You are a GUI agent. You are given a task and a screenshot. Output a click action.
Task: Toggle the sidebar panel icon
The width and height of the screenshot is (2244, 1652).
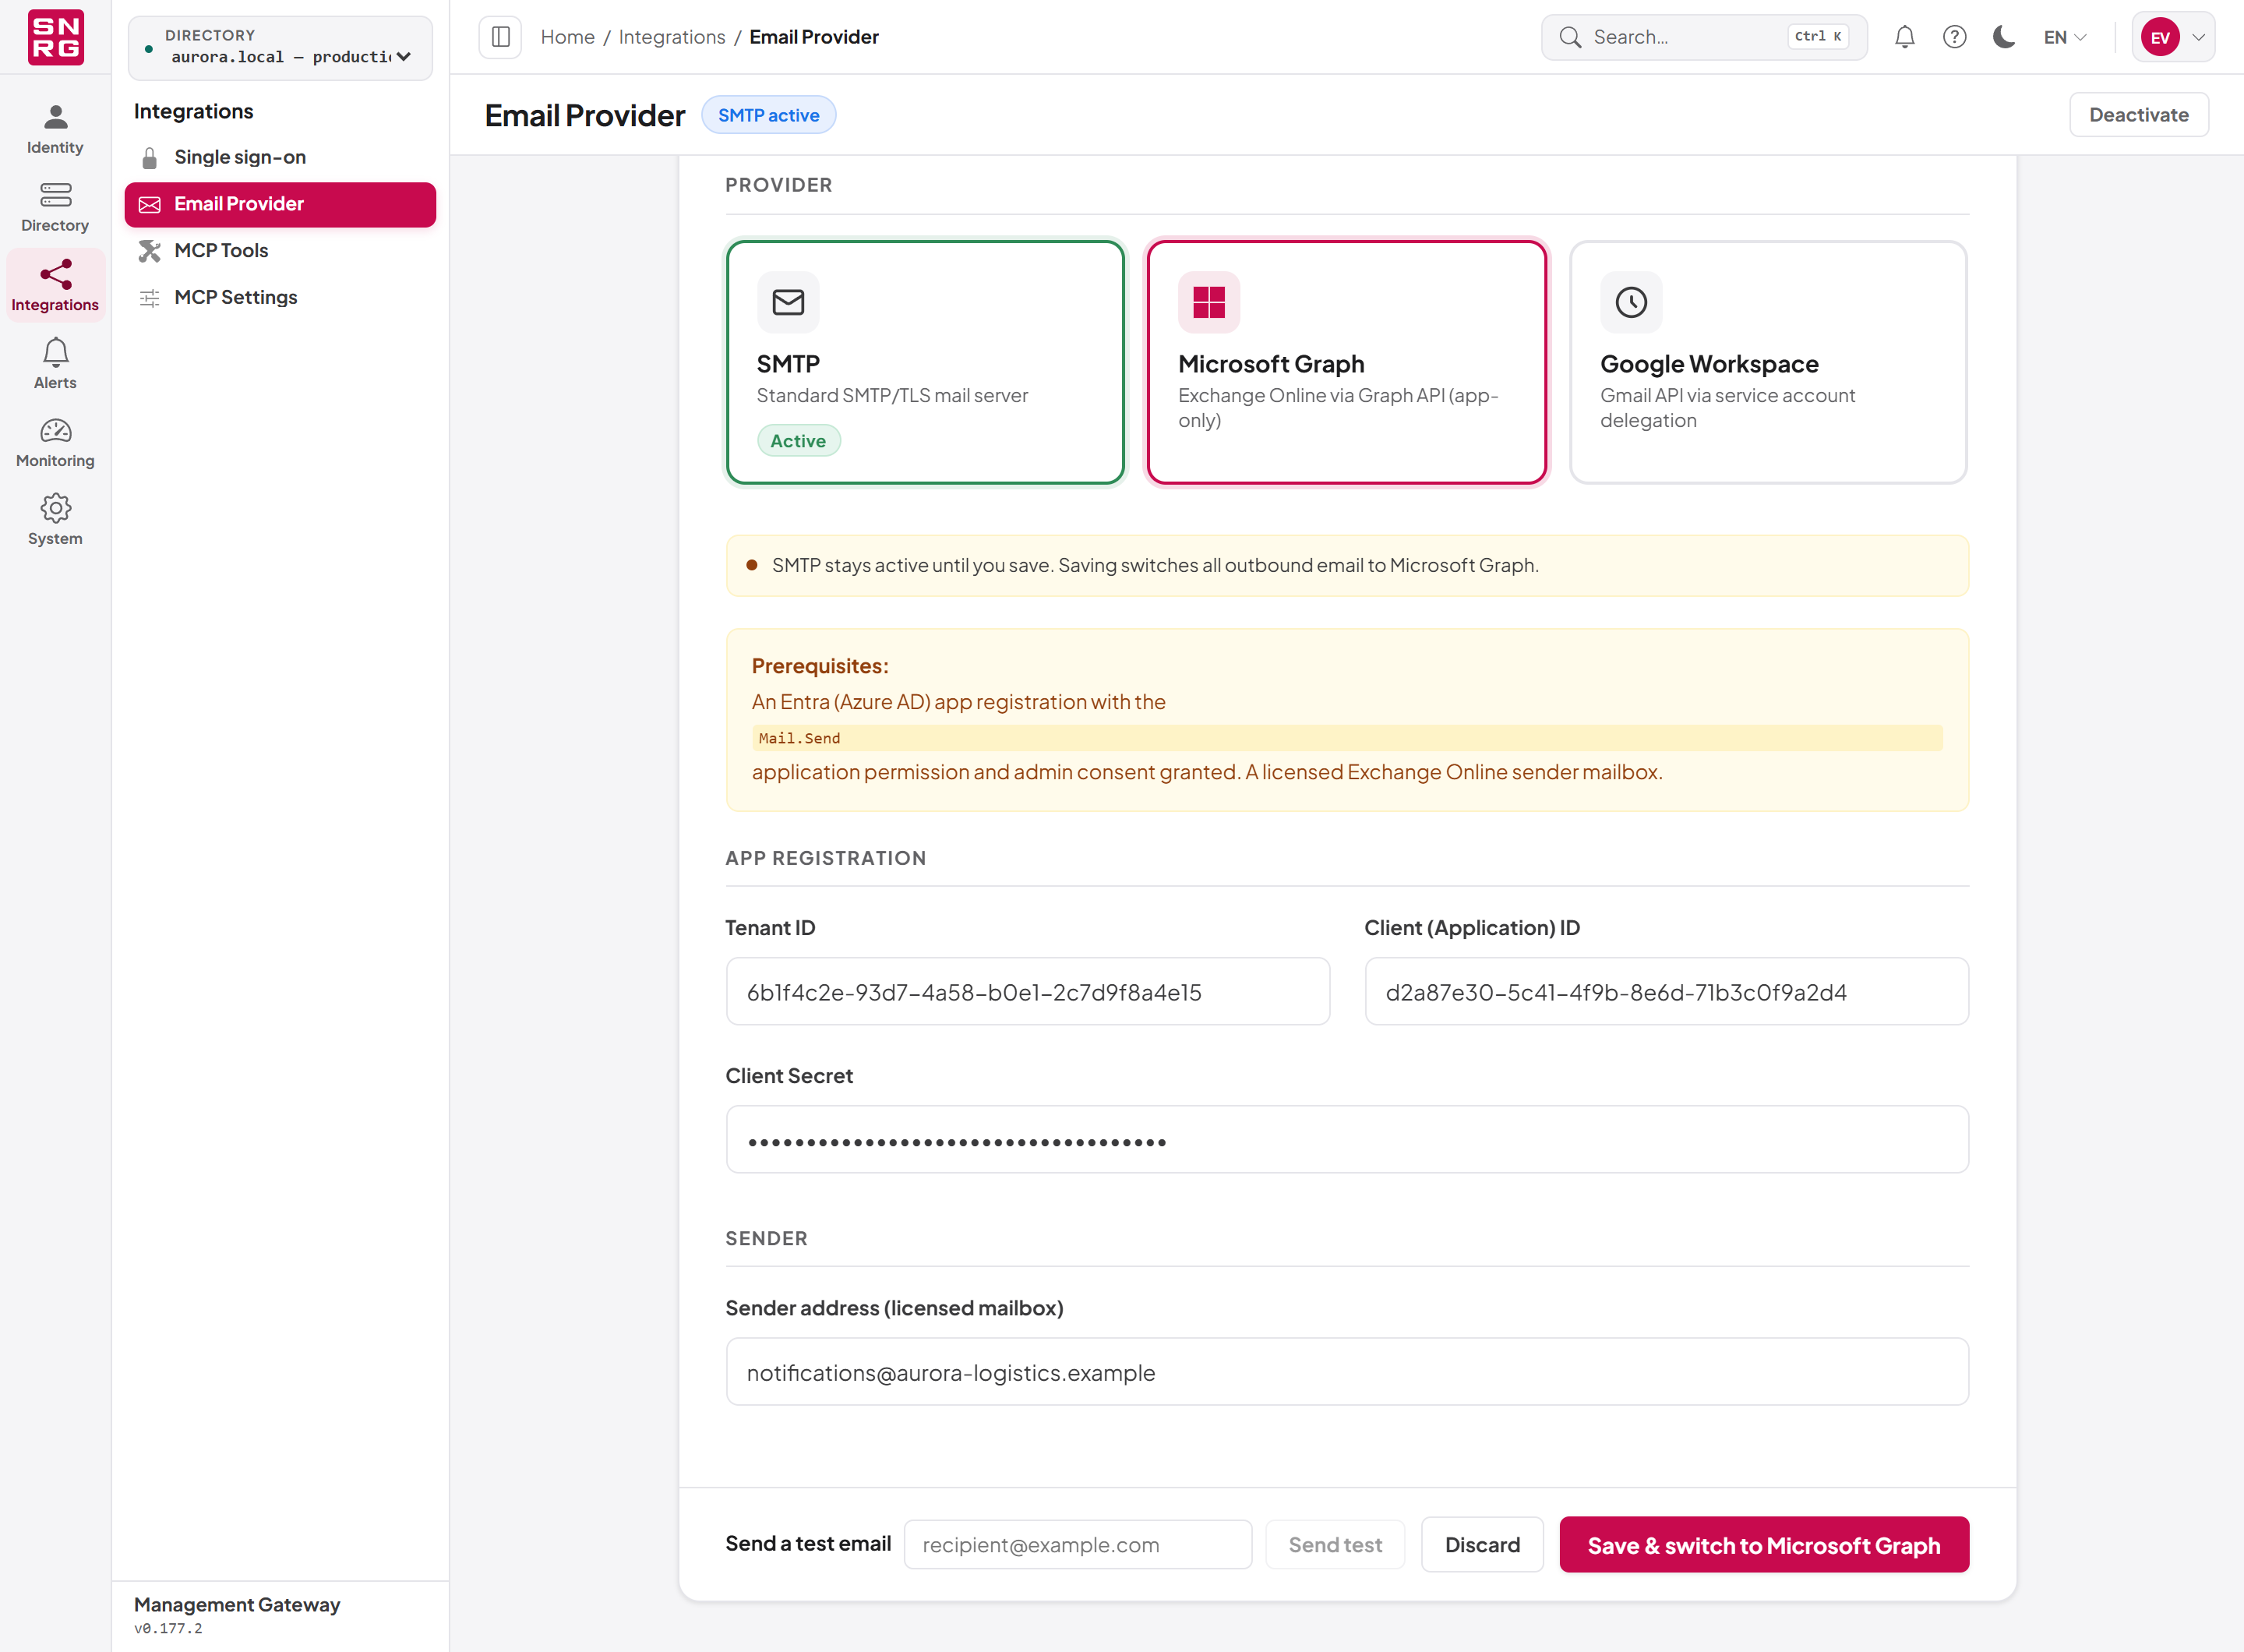pyautogui.click(x=500, y=37)
